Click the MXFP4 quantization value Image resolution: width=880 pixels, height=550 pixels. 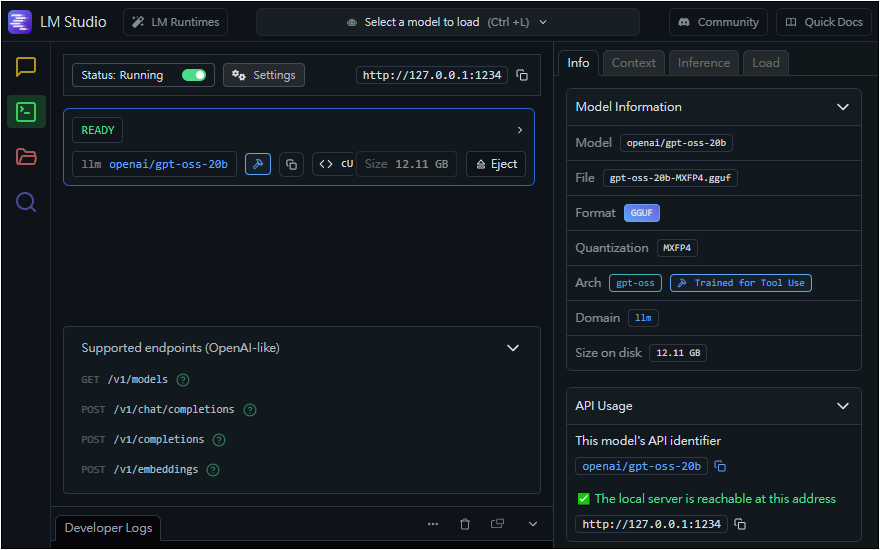tap(677, 248)
